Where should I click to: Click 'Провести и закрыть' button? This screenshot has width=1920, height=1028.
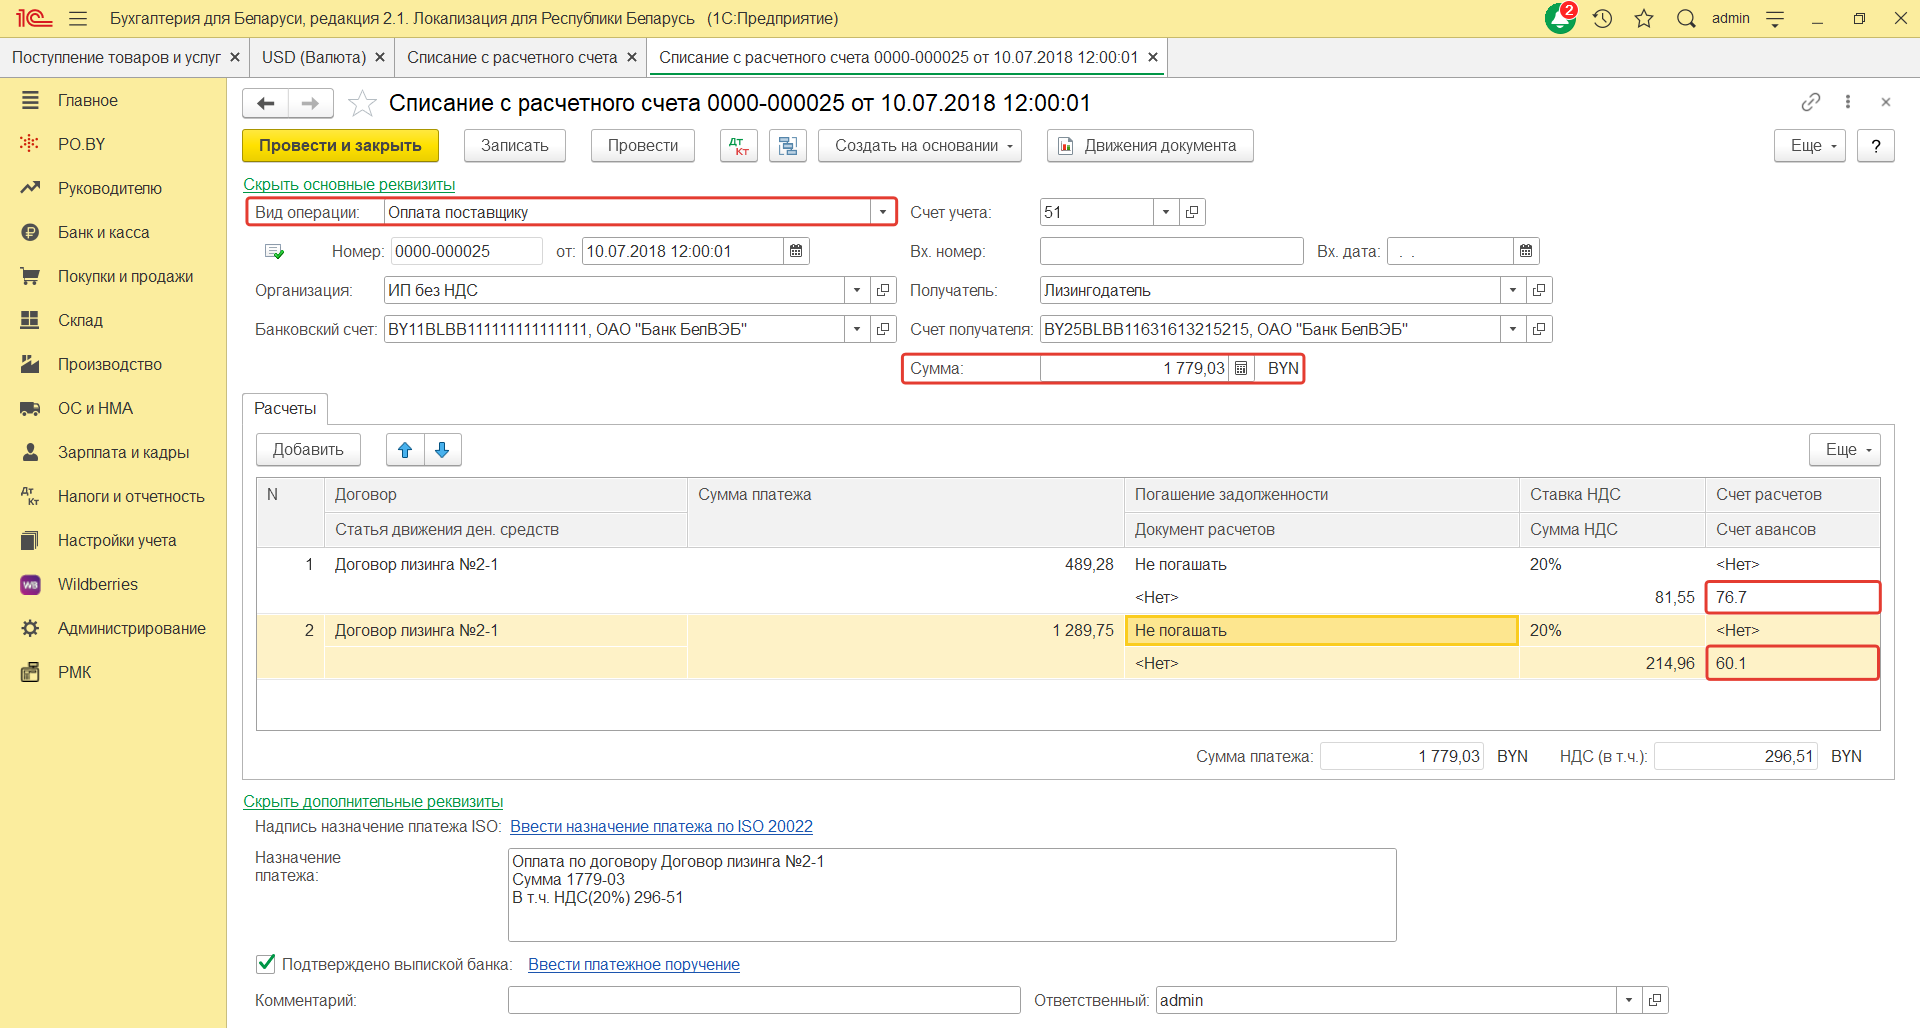point(340,146)
